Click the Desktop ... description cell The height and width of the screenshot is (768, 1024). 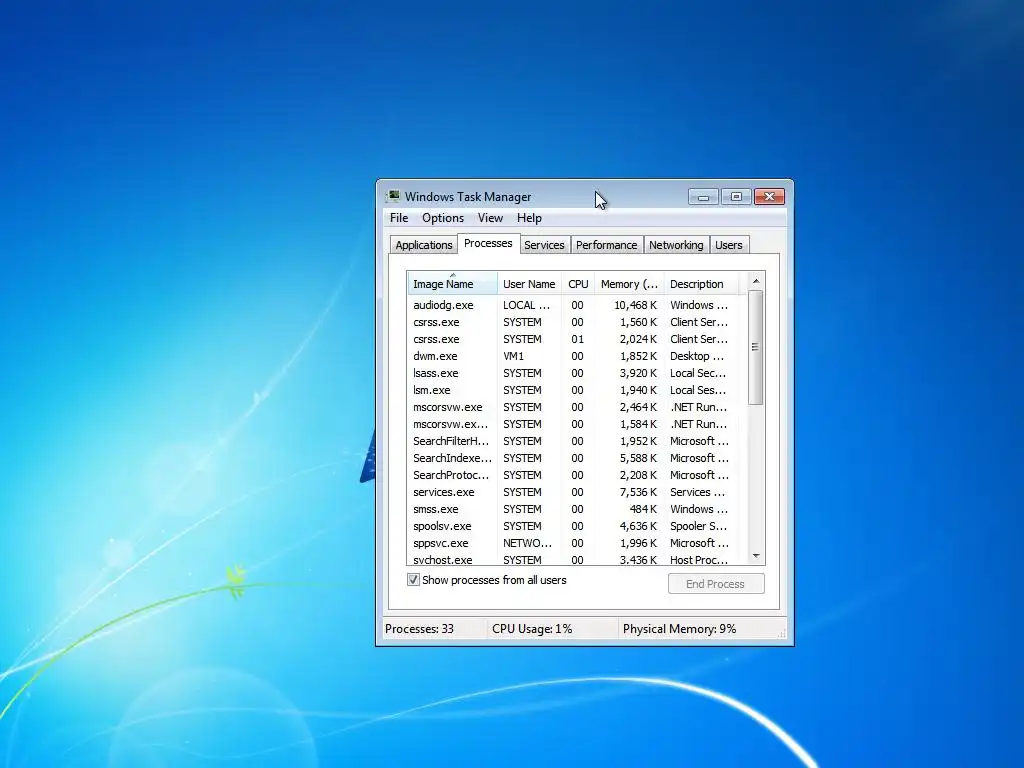click(697, 356)
